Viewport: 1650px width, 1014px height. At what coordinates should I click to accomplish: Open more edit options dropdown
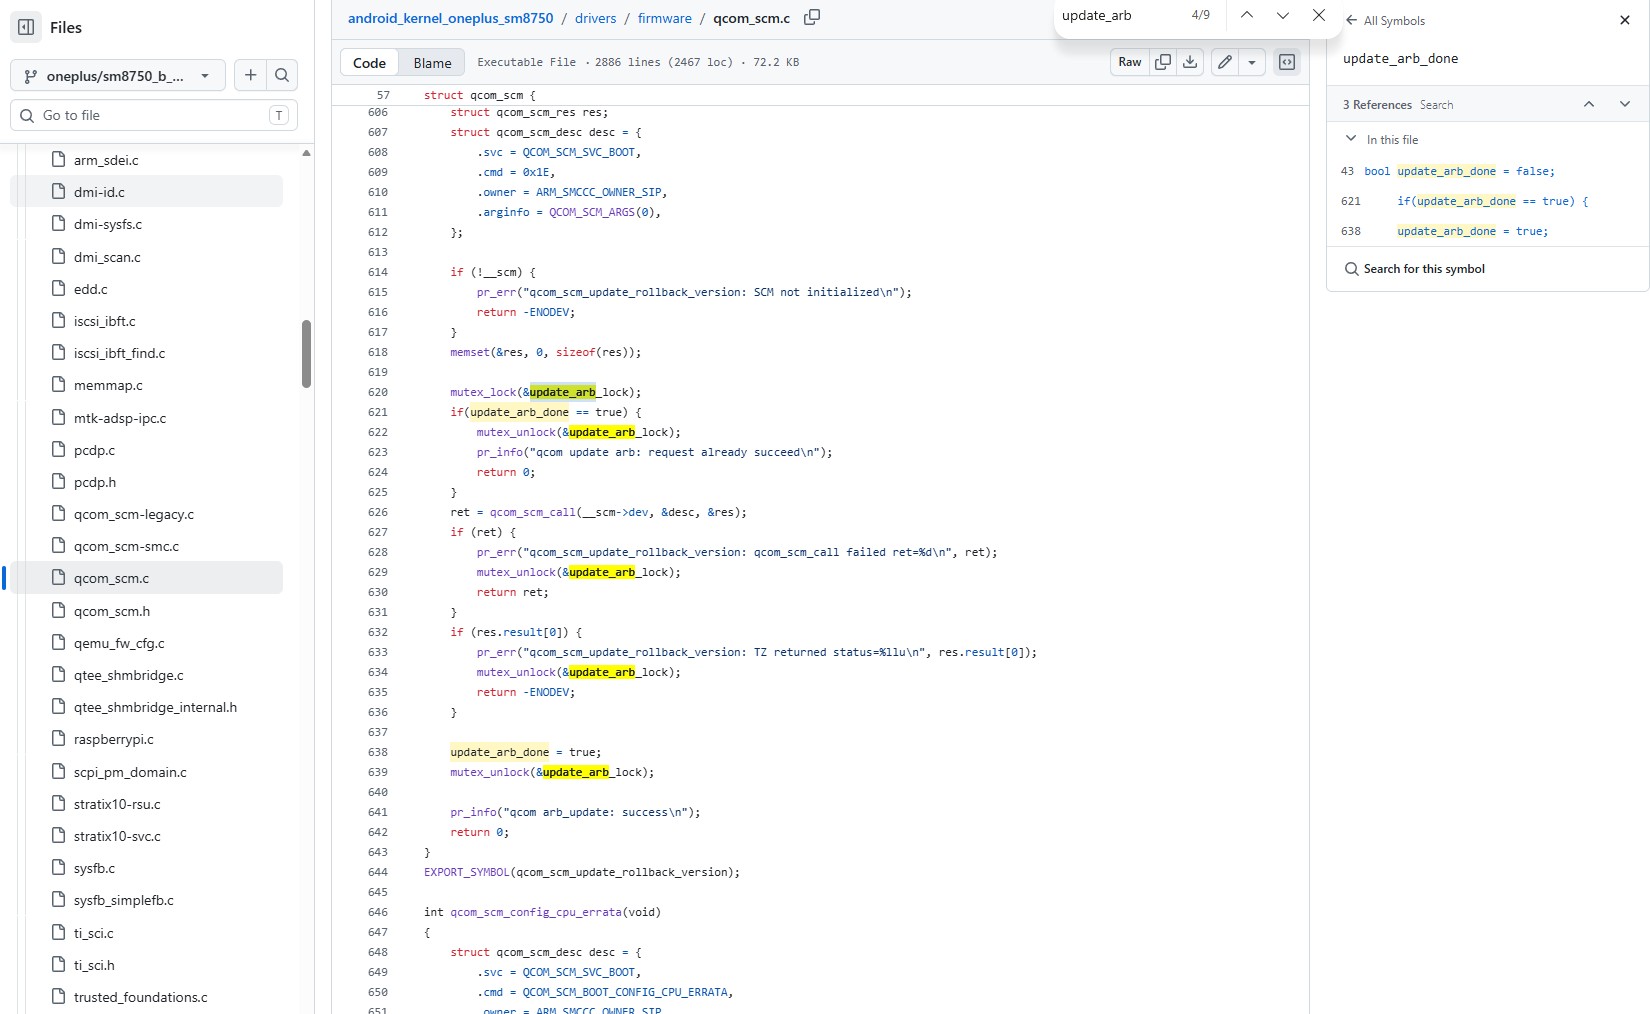tap(1252, 62)
